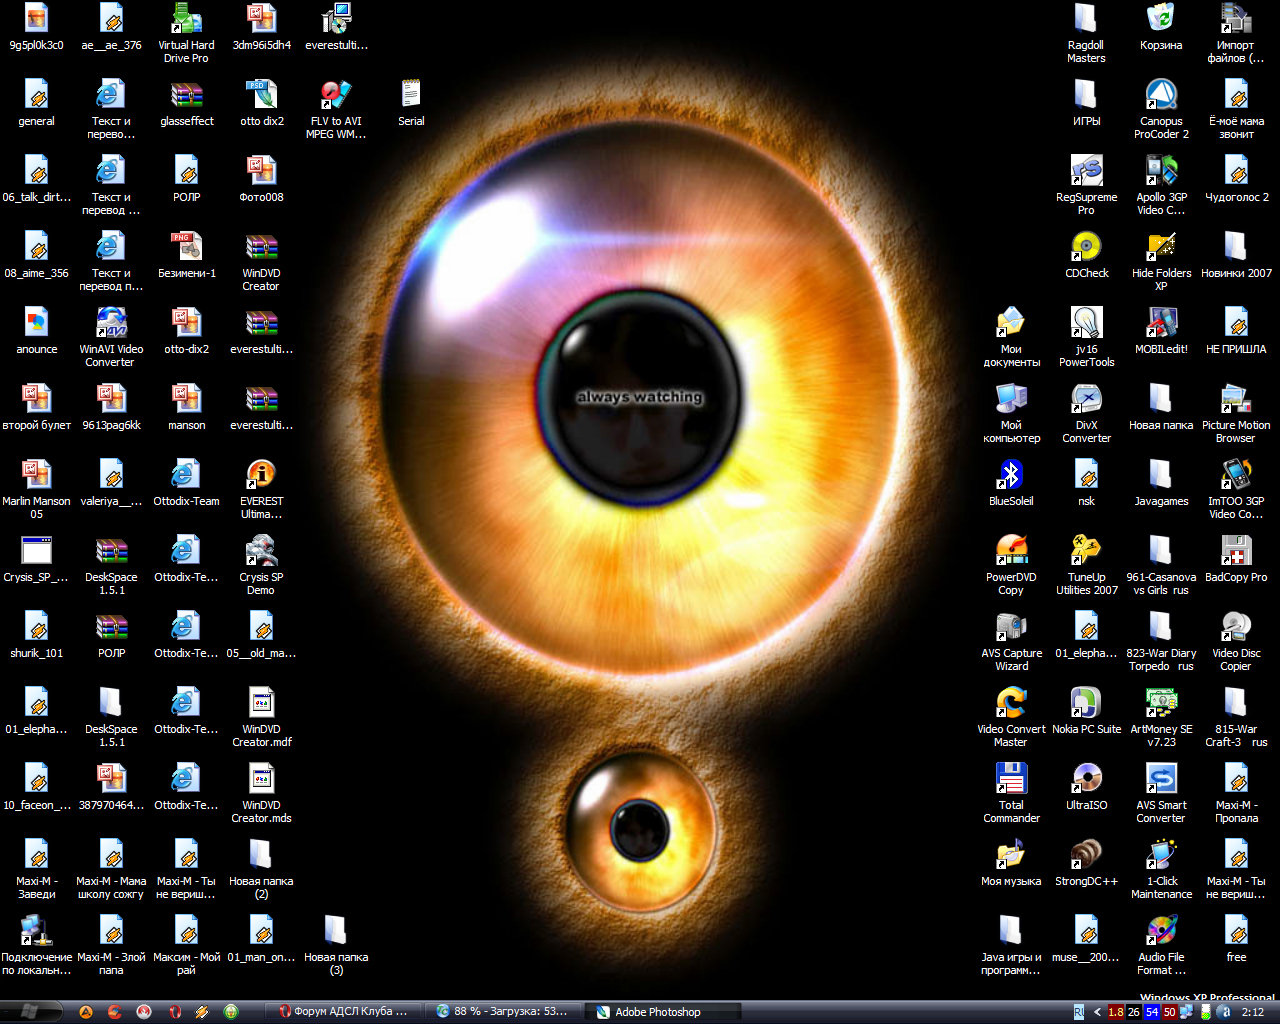The height and width of the screenshot is (1024, 1280).
Task: Select the WinAVI Video Converter icon
Action: pos(111,323)
